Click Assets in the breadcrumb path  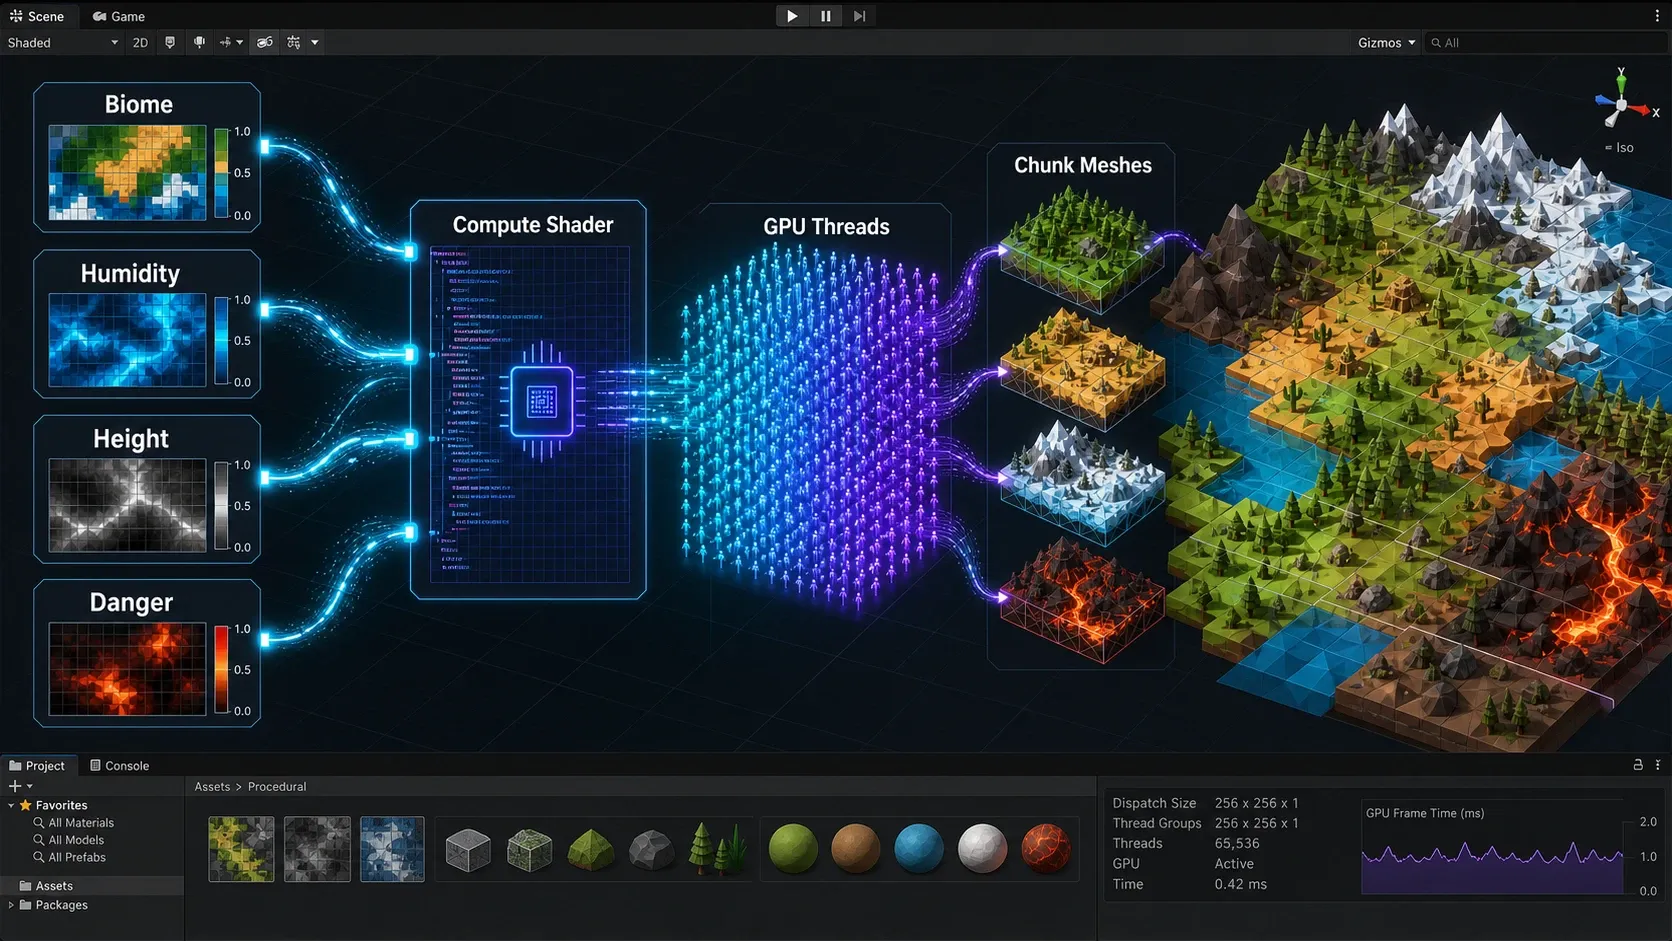(212, 787)
